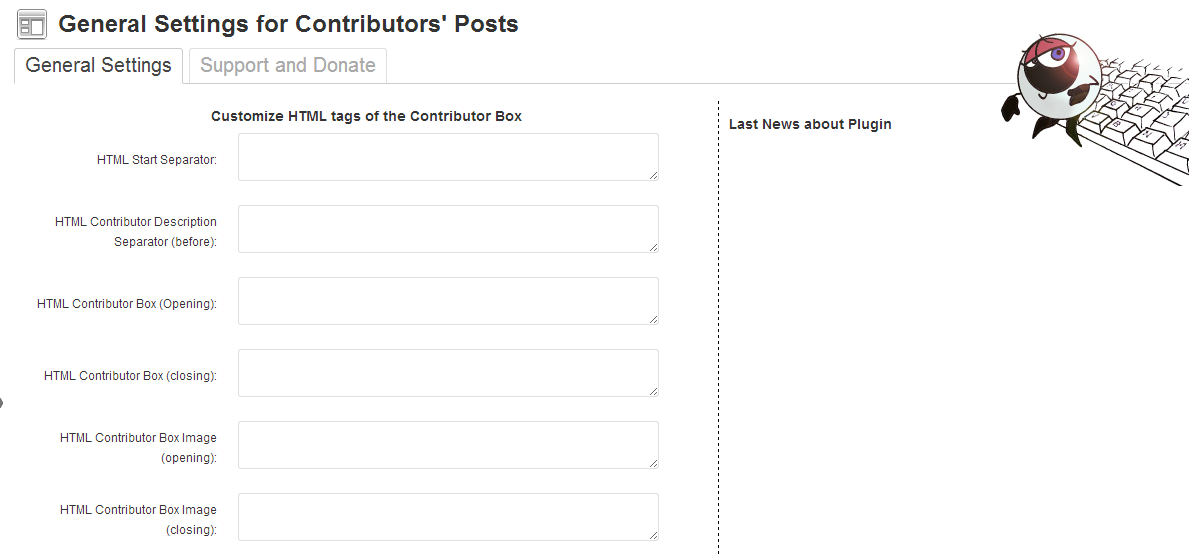Click Contributor Box (Opening) textarea resize grip

tap(653, 319)
